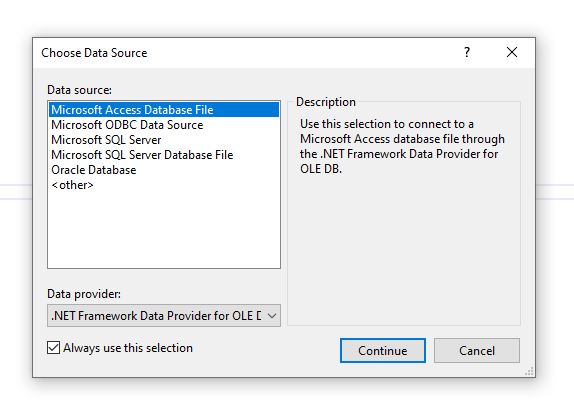
Task: Click the Continue button
Action: tap(383, 351)
